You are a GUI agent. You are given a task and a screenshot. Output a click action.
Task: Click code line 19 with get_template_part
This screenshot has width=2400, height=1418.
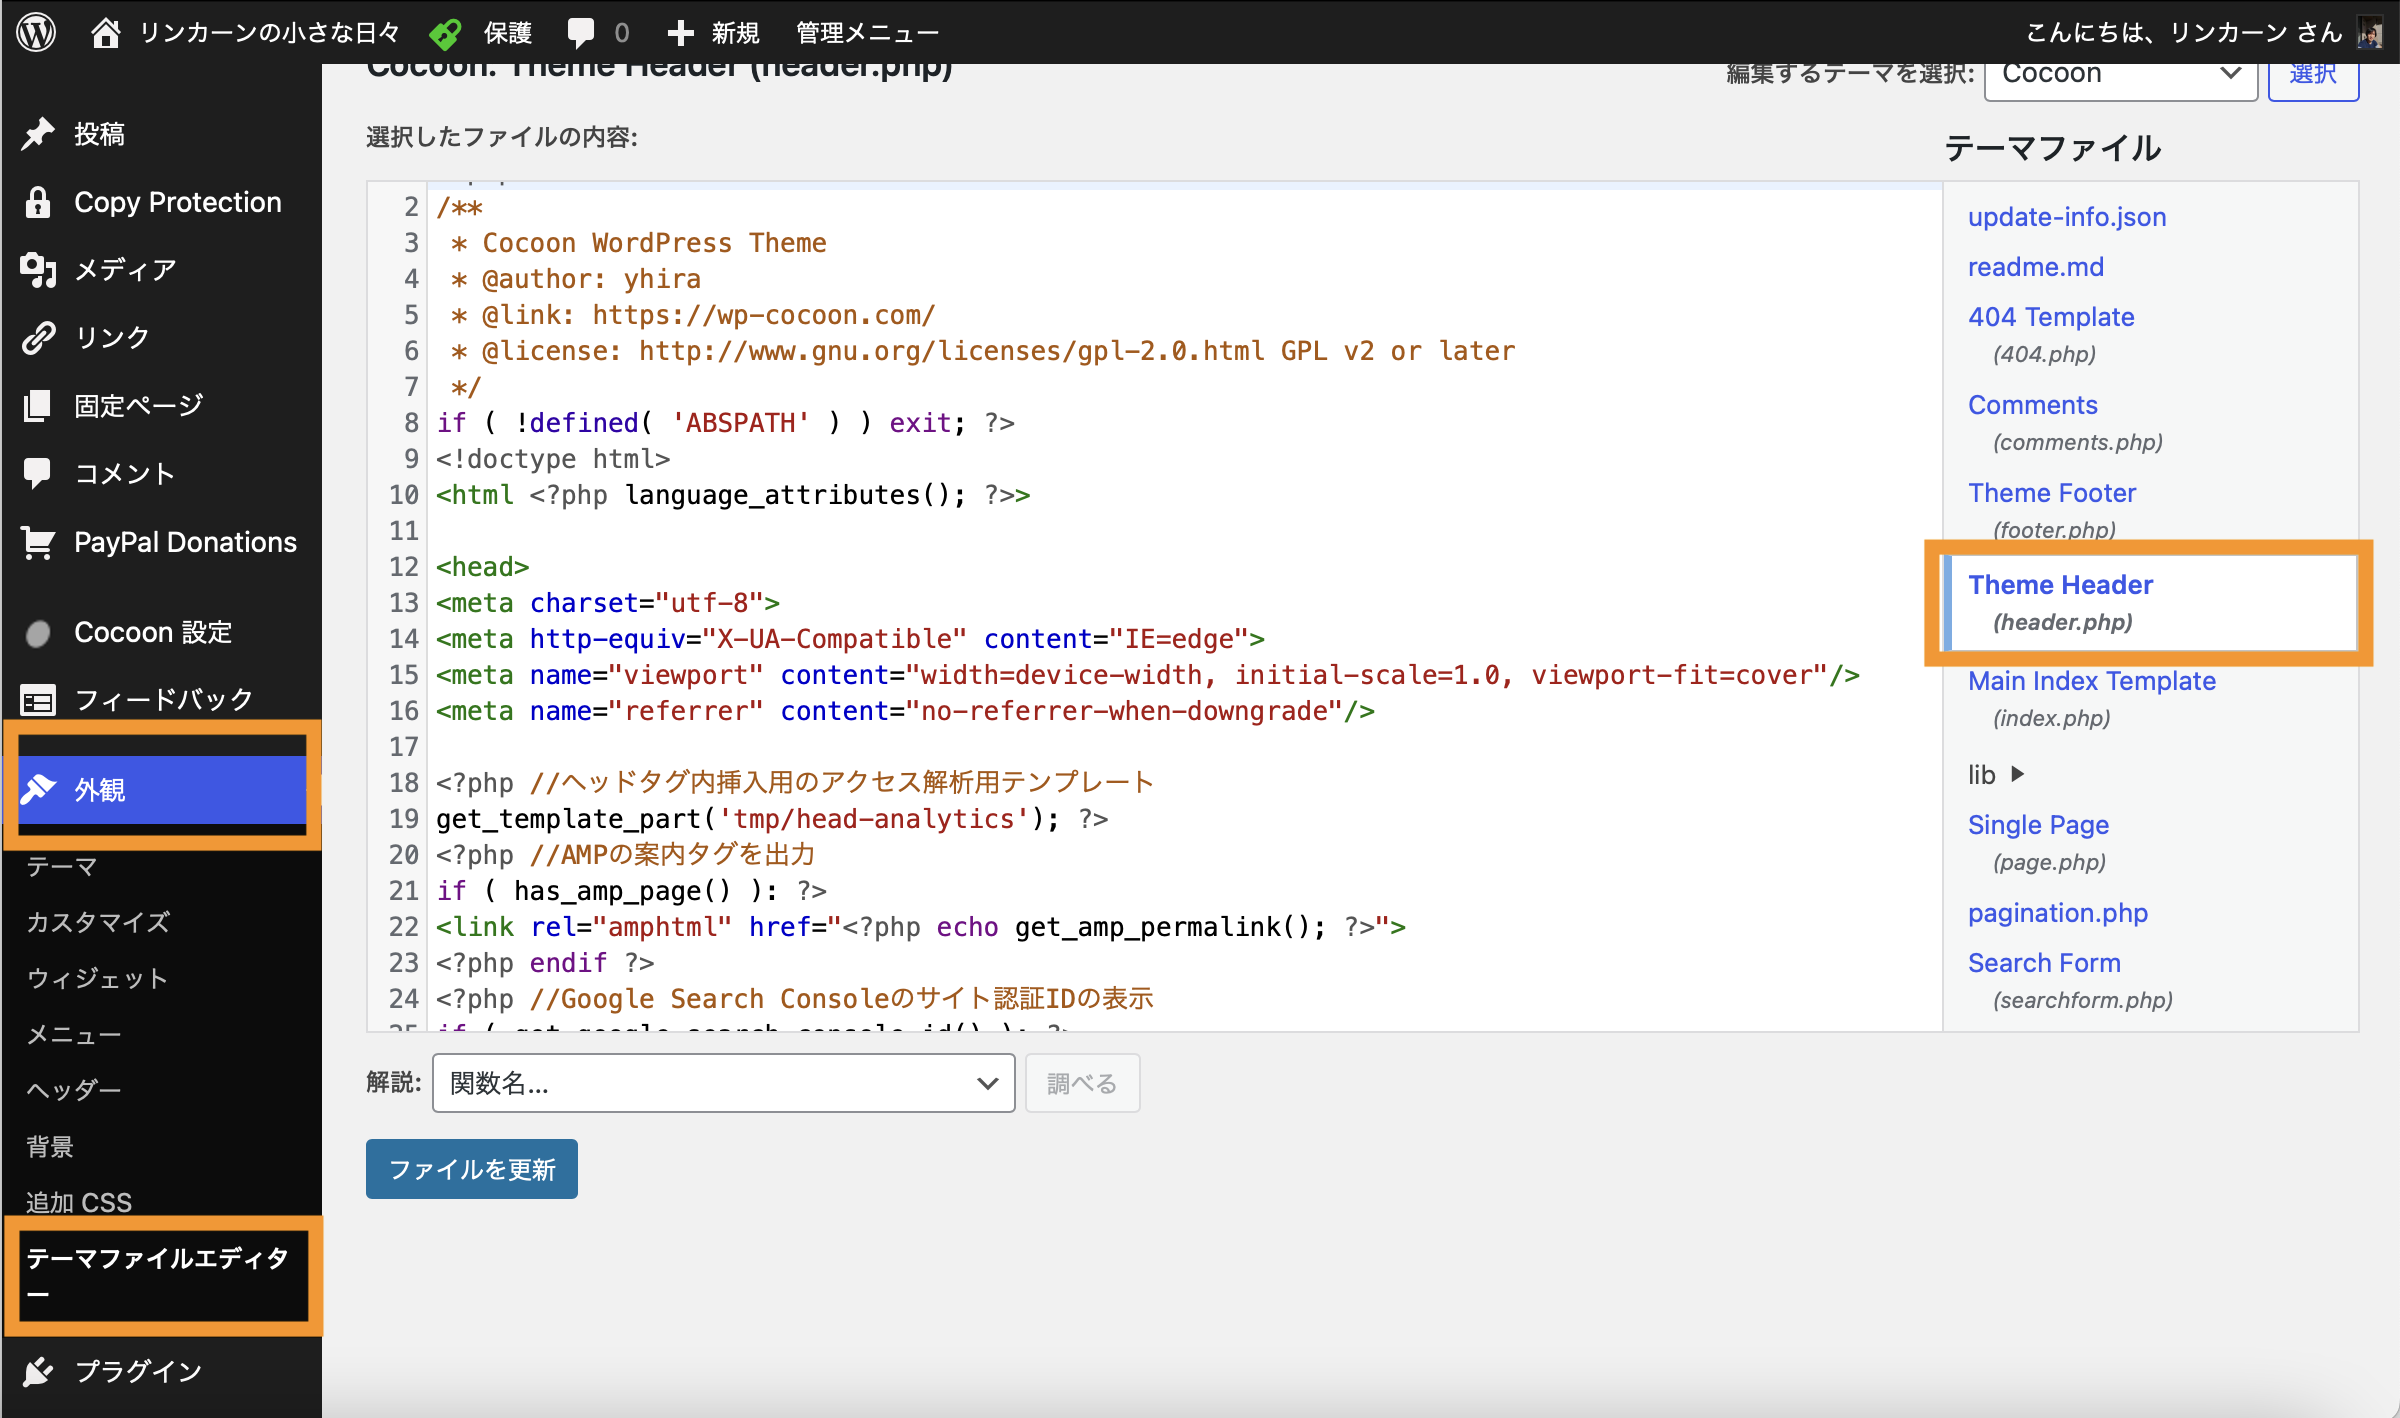click(x=772, y=819)
